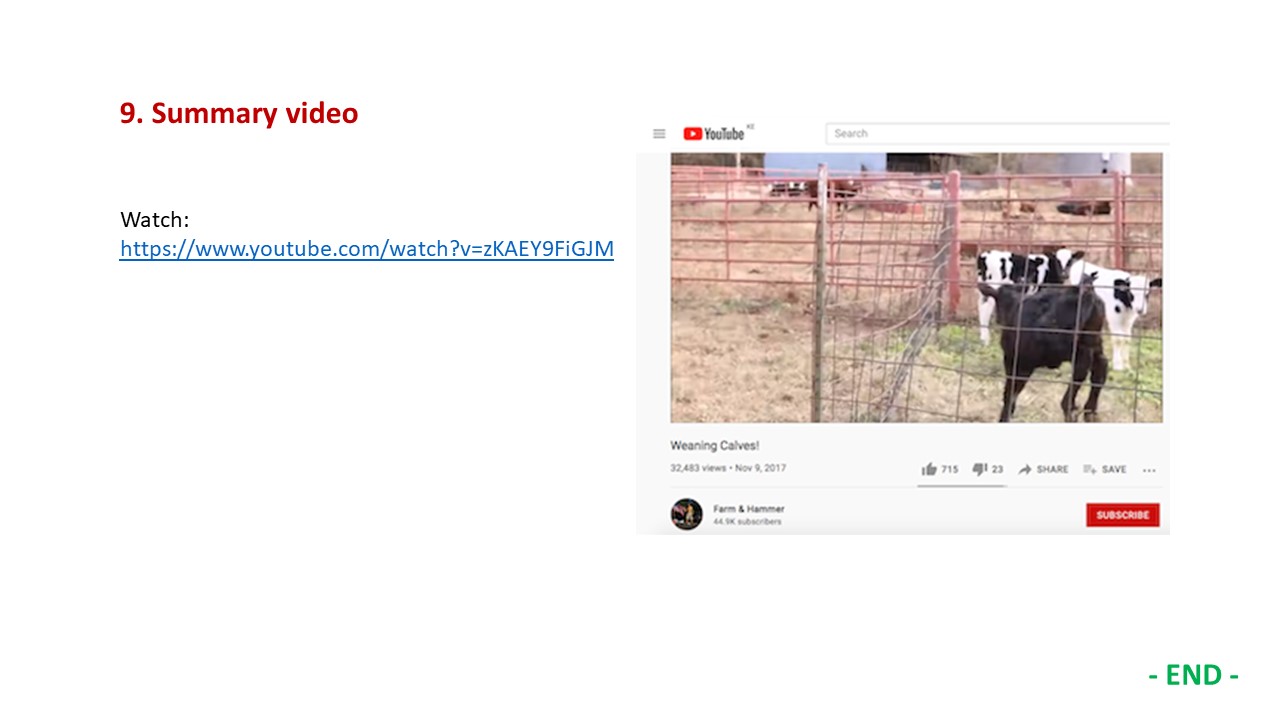Click the Farm & Hammer channel avatar

(686, 514)
